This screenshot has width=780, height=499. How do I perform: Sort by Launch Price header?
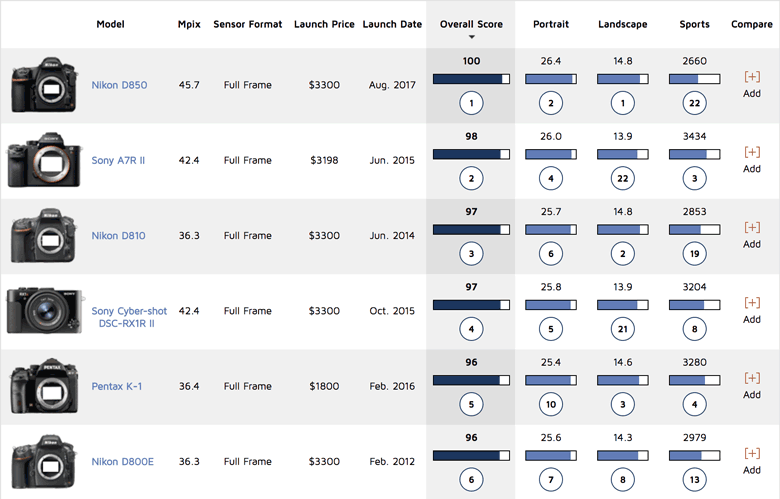(324, 24)
